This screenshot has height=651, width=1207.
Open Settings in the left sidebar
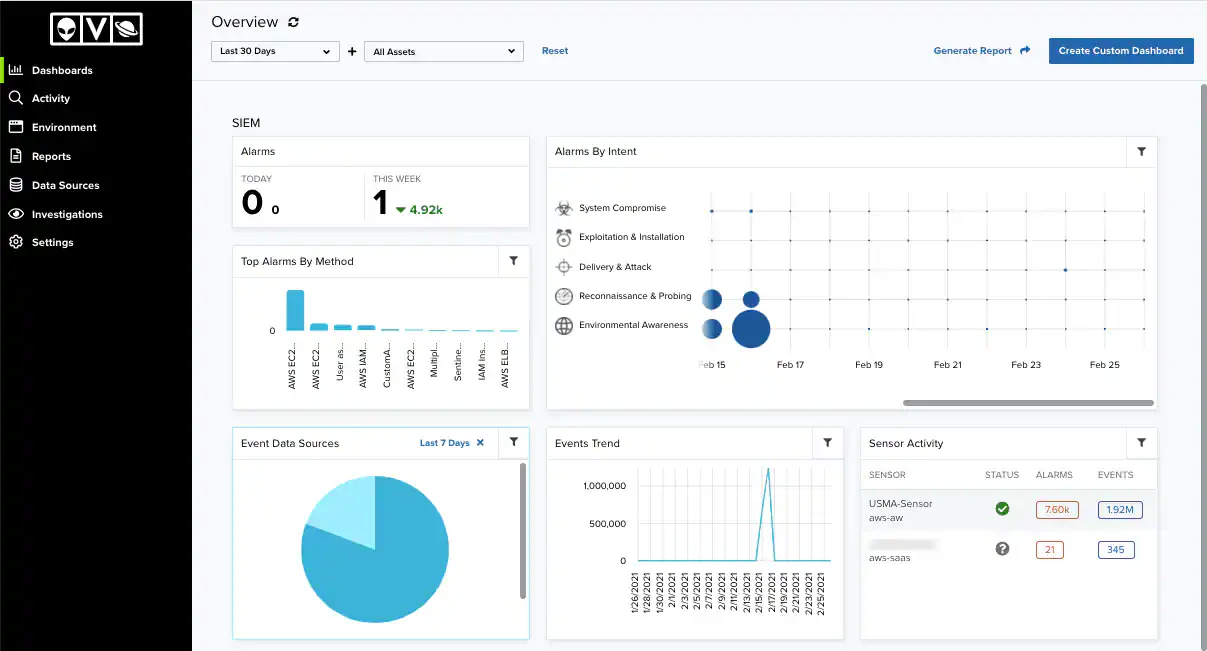coord(52,242)
